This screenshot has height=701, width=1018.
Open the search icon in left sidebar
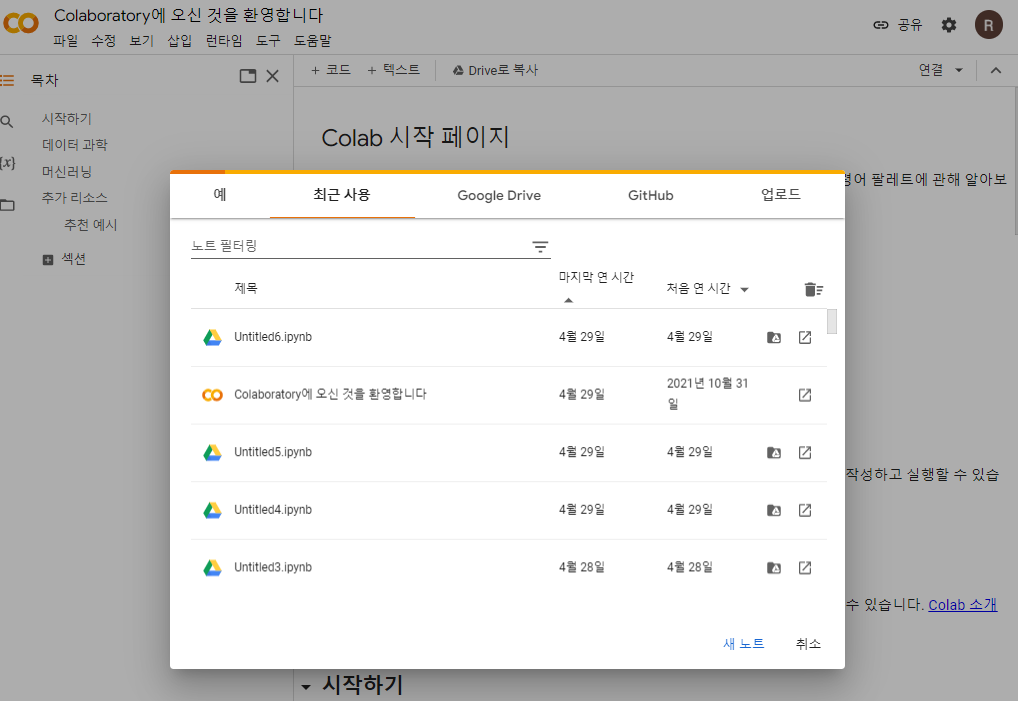tap(7, 121)
